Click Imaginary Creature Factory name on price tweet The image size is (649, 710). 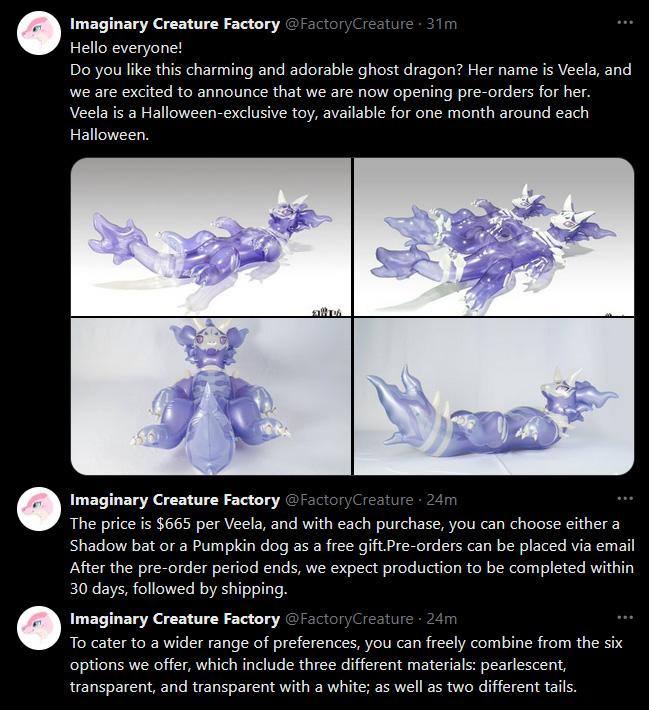pos(175,500)
